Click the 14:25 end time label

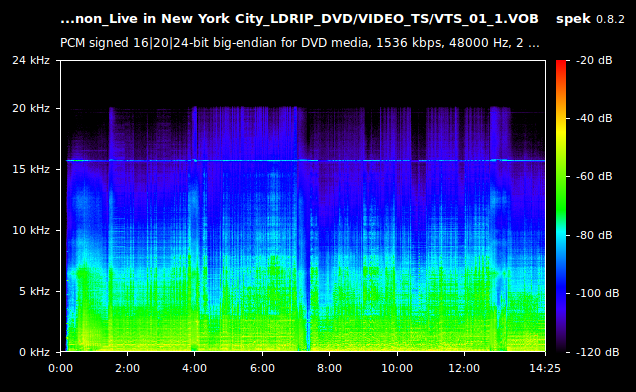coord(545,368)
